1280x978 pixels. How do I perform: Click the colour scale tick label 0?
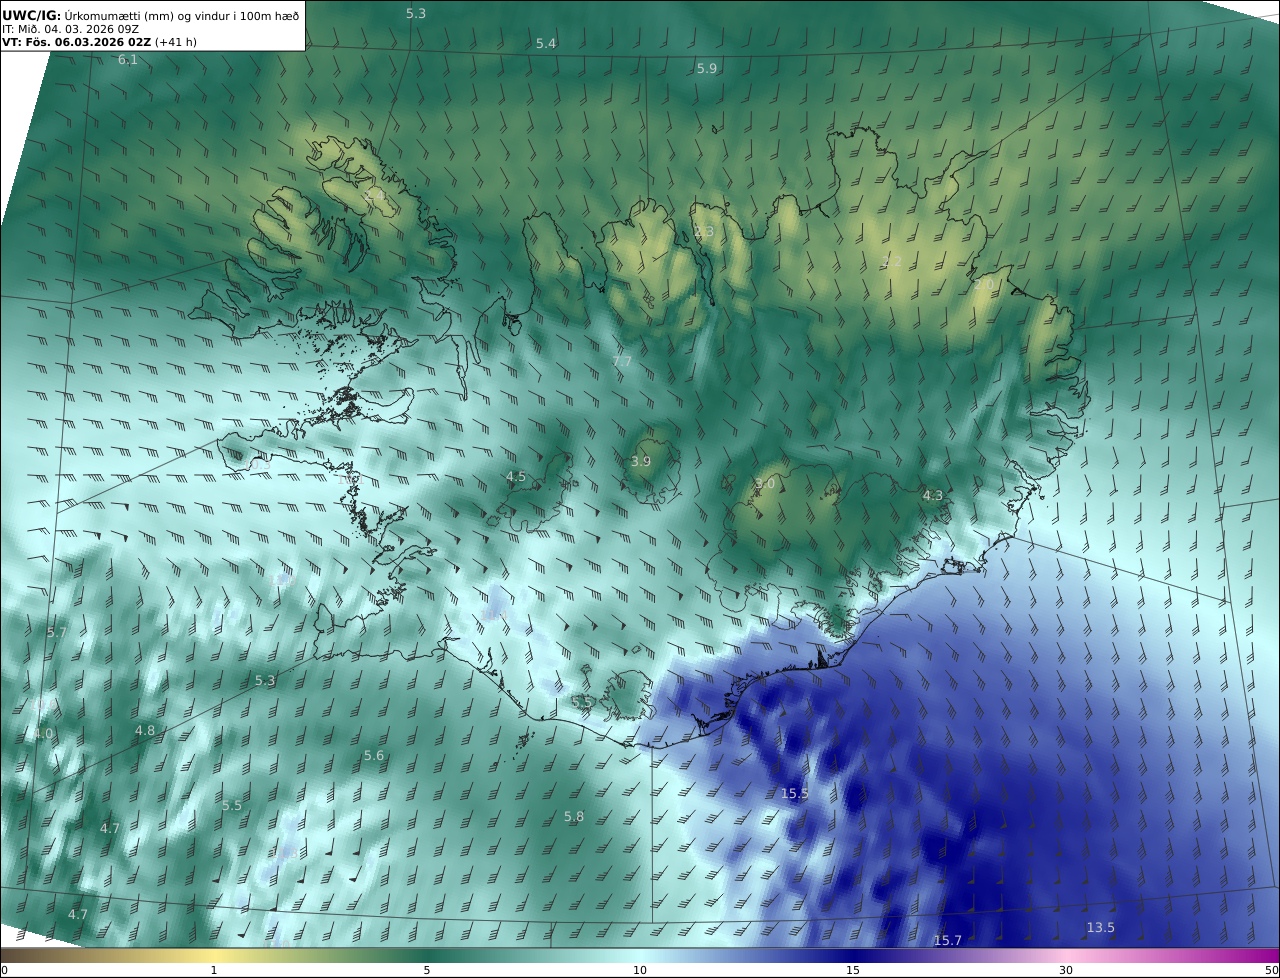[x=4, y=971]
